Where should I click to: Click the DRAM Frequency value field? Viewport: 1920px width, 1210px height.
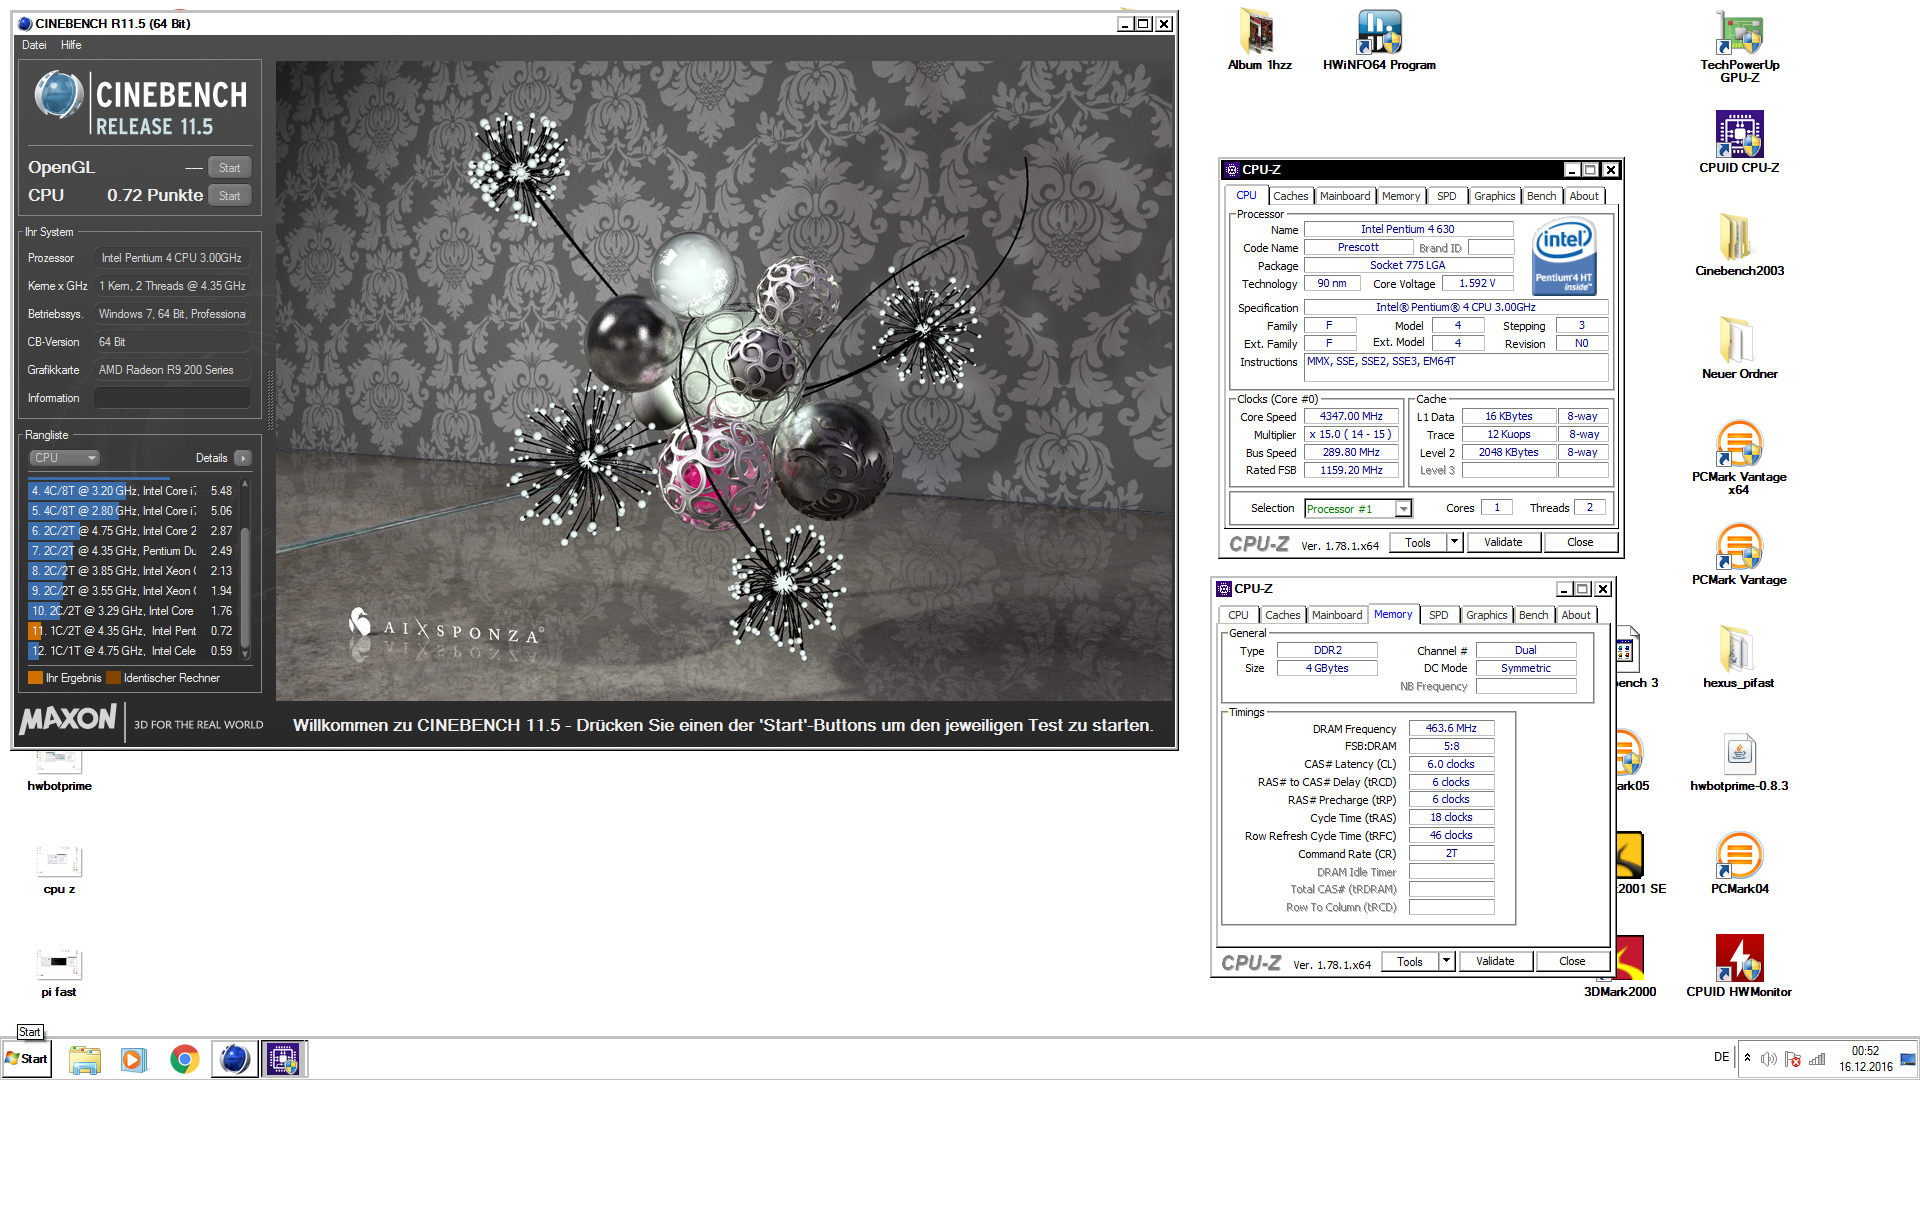1451,728
